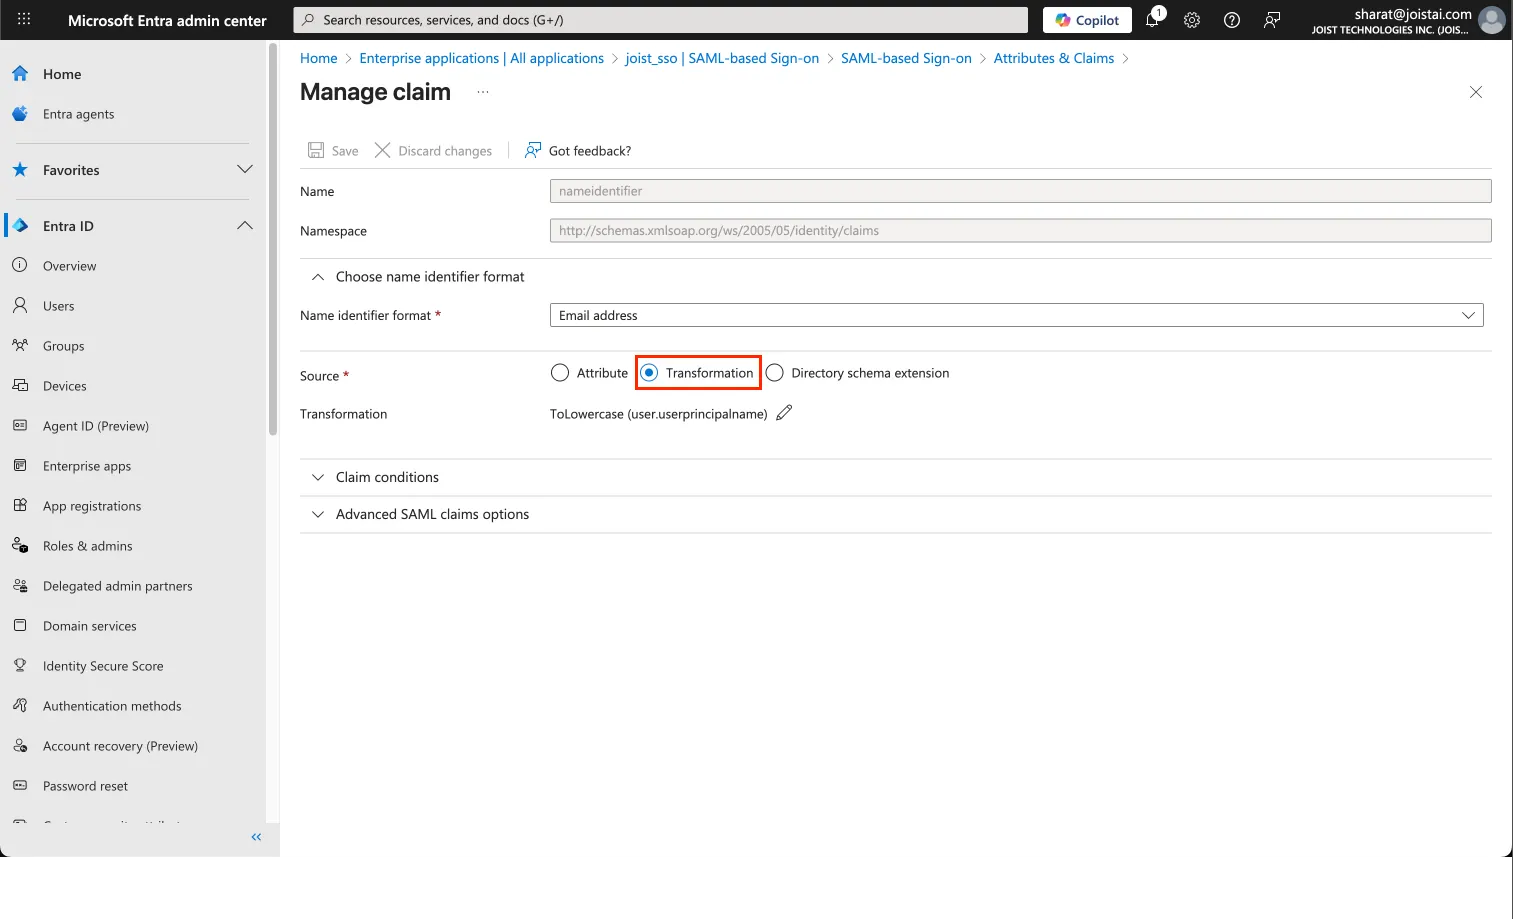This screenshot has height=919, width=1513.
Task: Go to Home breadcrumb link
Action: (x=319, y=58)
